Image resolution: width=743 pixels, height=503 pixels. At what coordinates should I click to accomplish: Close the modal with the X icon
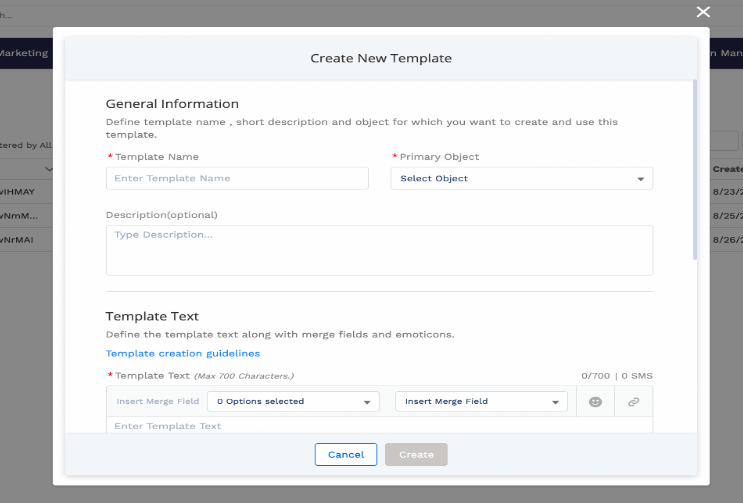pos(703,12)
